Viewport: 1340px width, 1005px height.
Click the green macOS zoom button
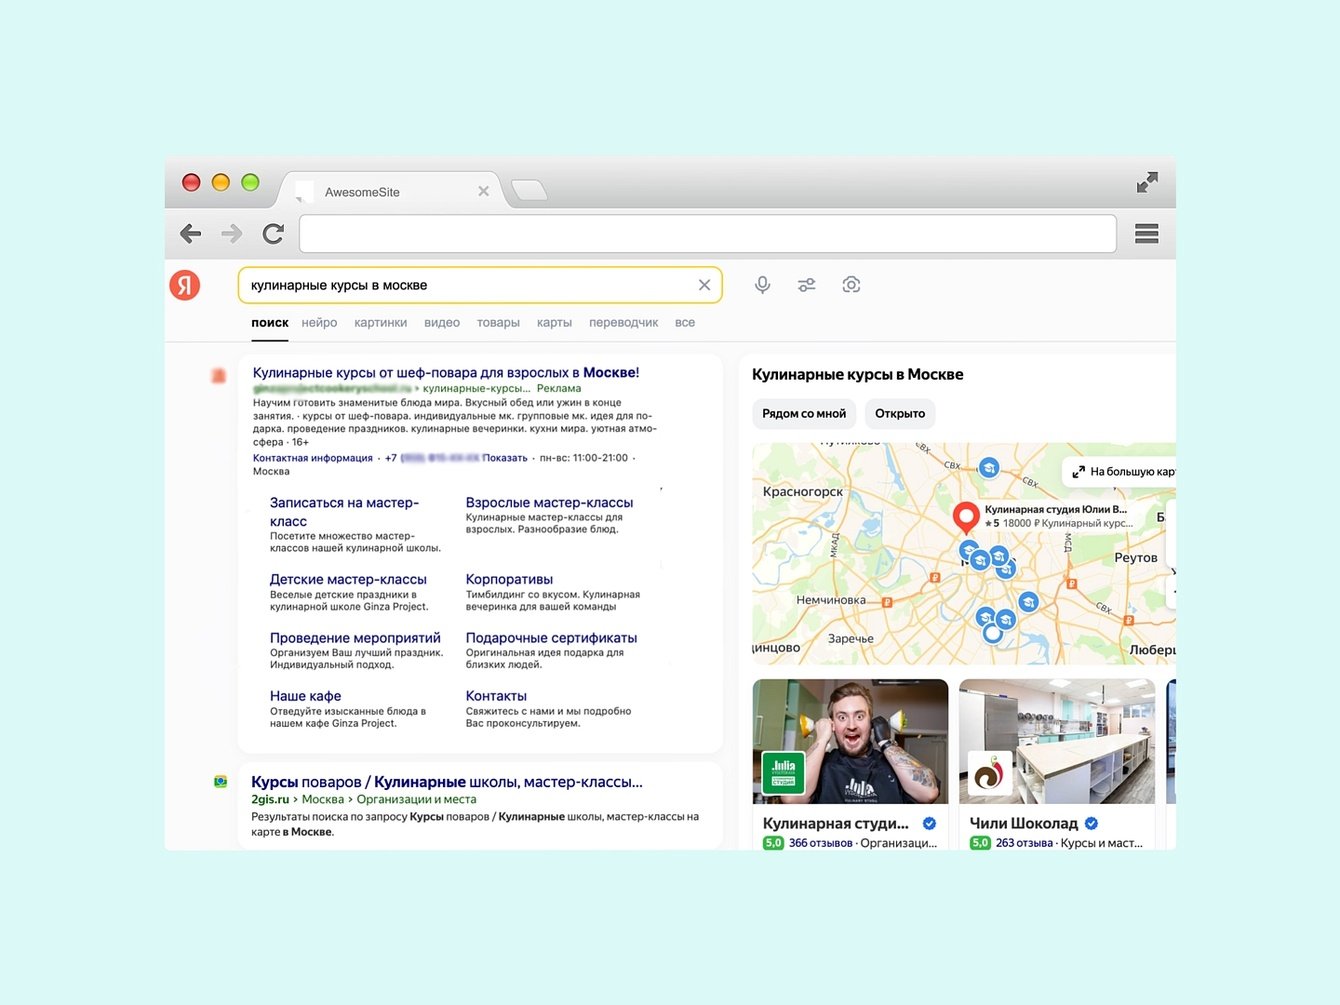pos(250,182)
